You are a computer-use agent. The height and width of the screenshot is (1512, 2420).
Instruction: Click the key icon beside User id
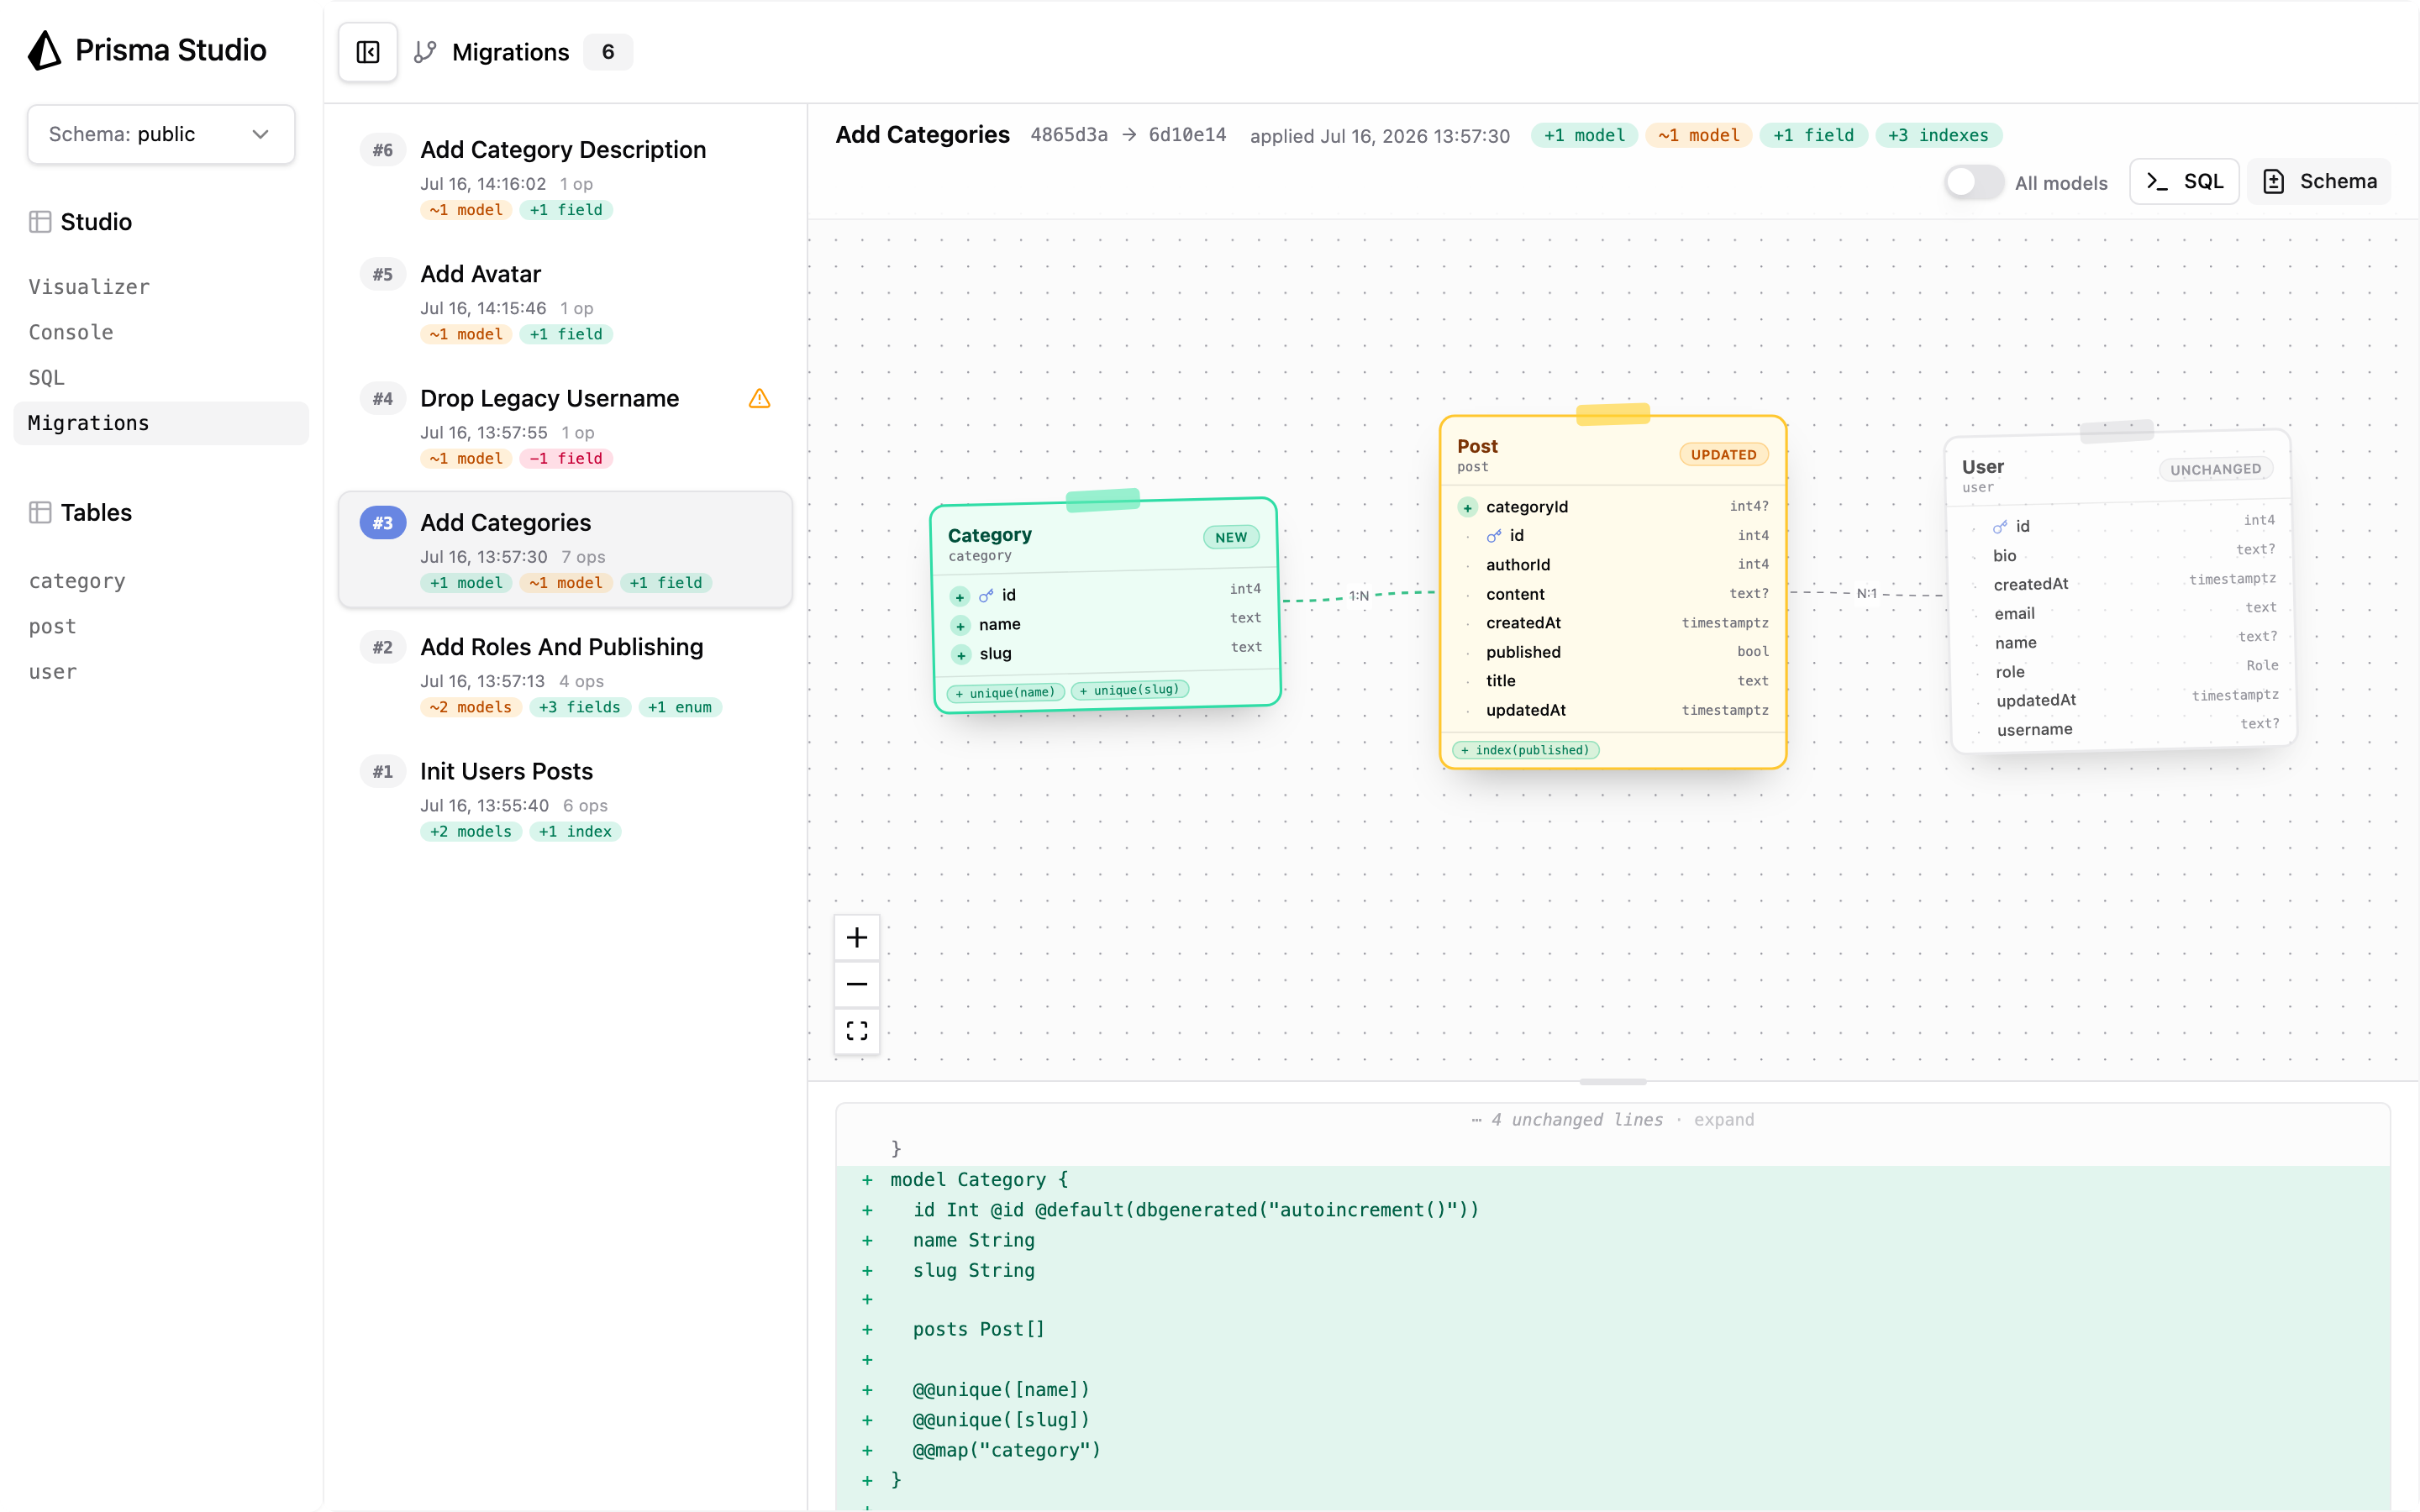pos(2000,527)
